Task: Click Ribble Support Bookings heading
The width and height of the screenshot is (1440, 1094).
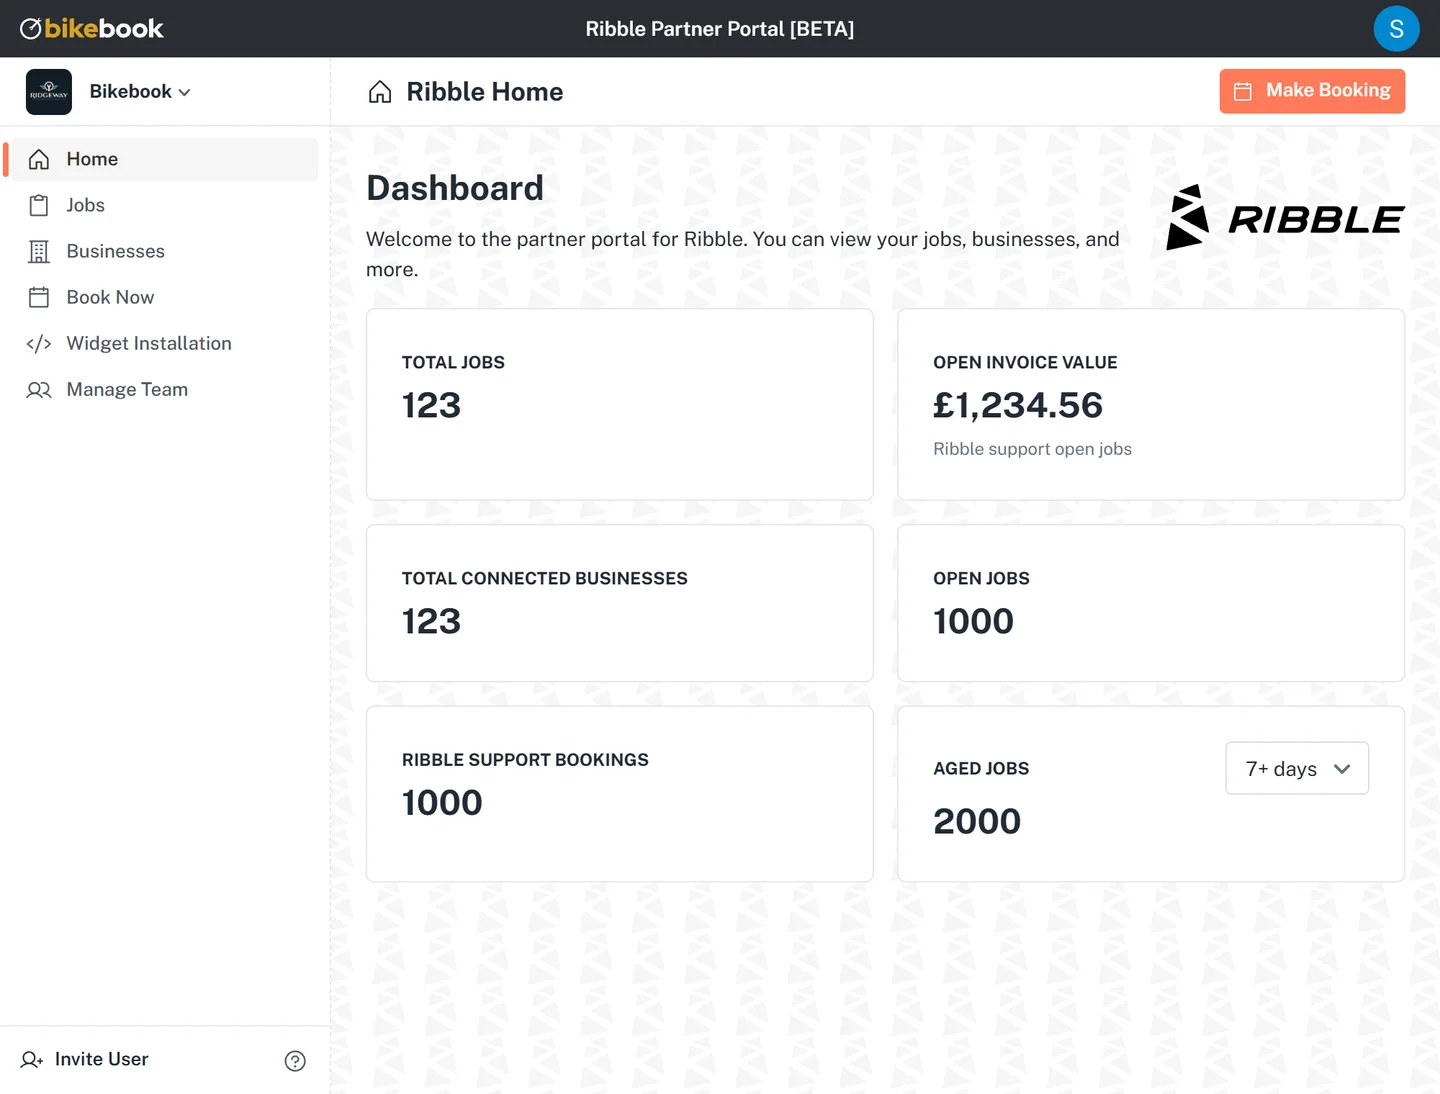Action: 525,760
